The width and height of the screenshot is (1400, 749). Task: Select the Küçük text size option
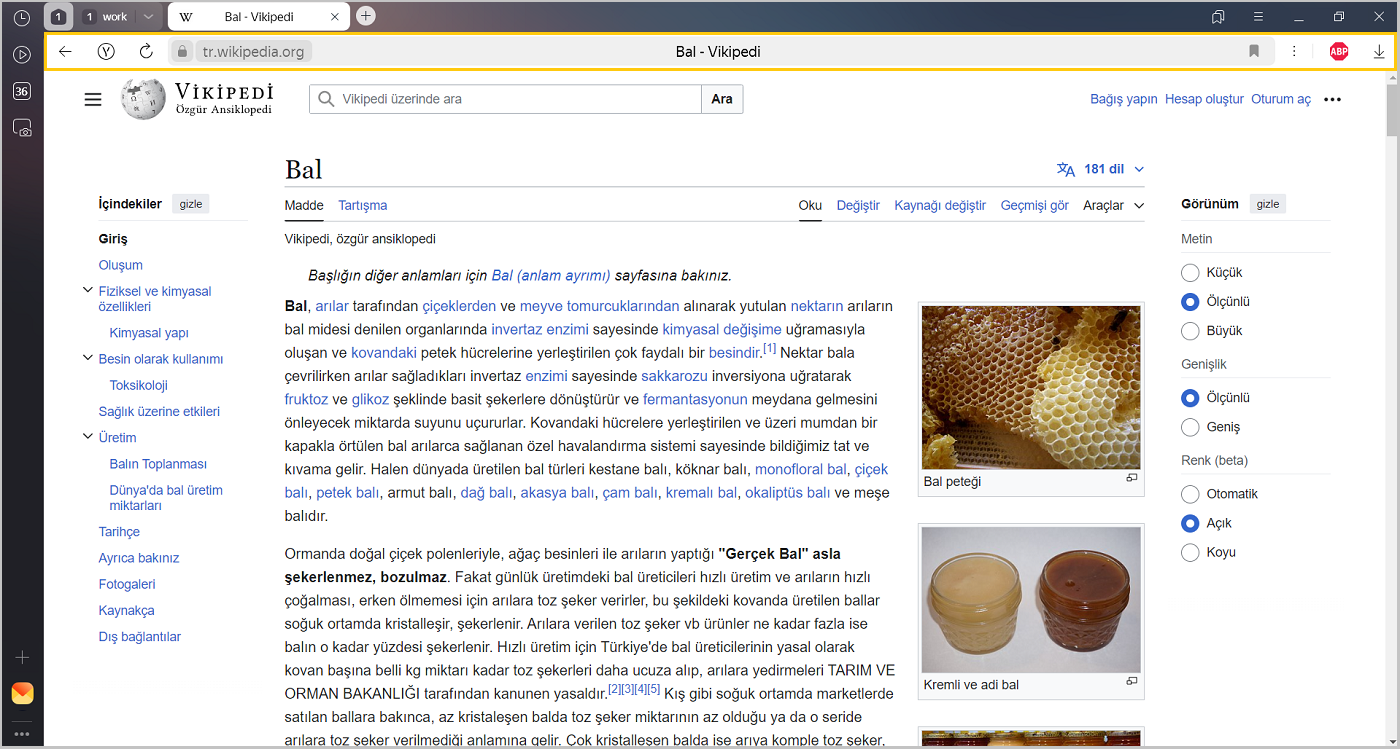pyautogui.click(x=1190, y=273)
